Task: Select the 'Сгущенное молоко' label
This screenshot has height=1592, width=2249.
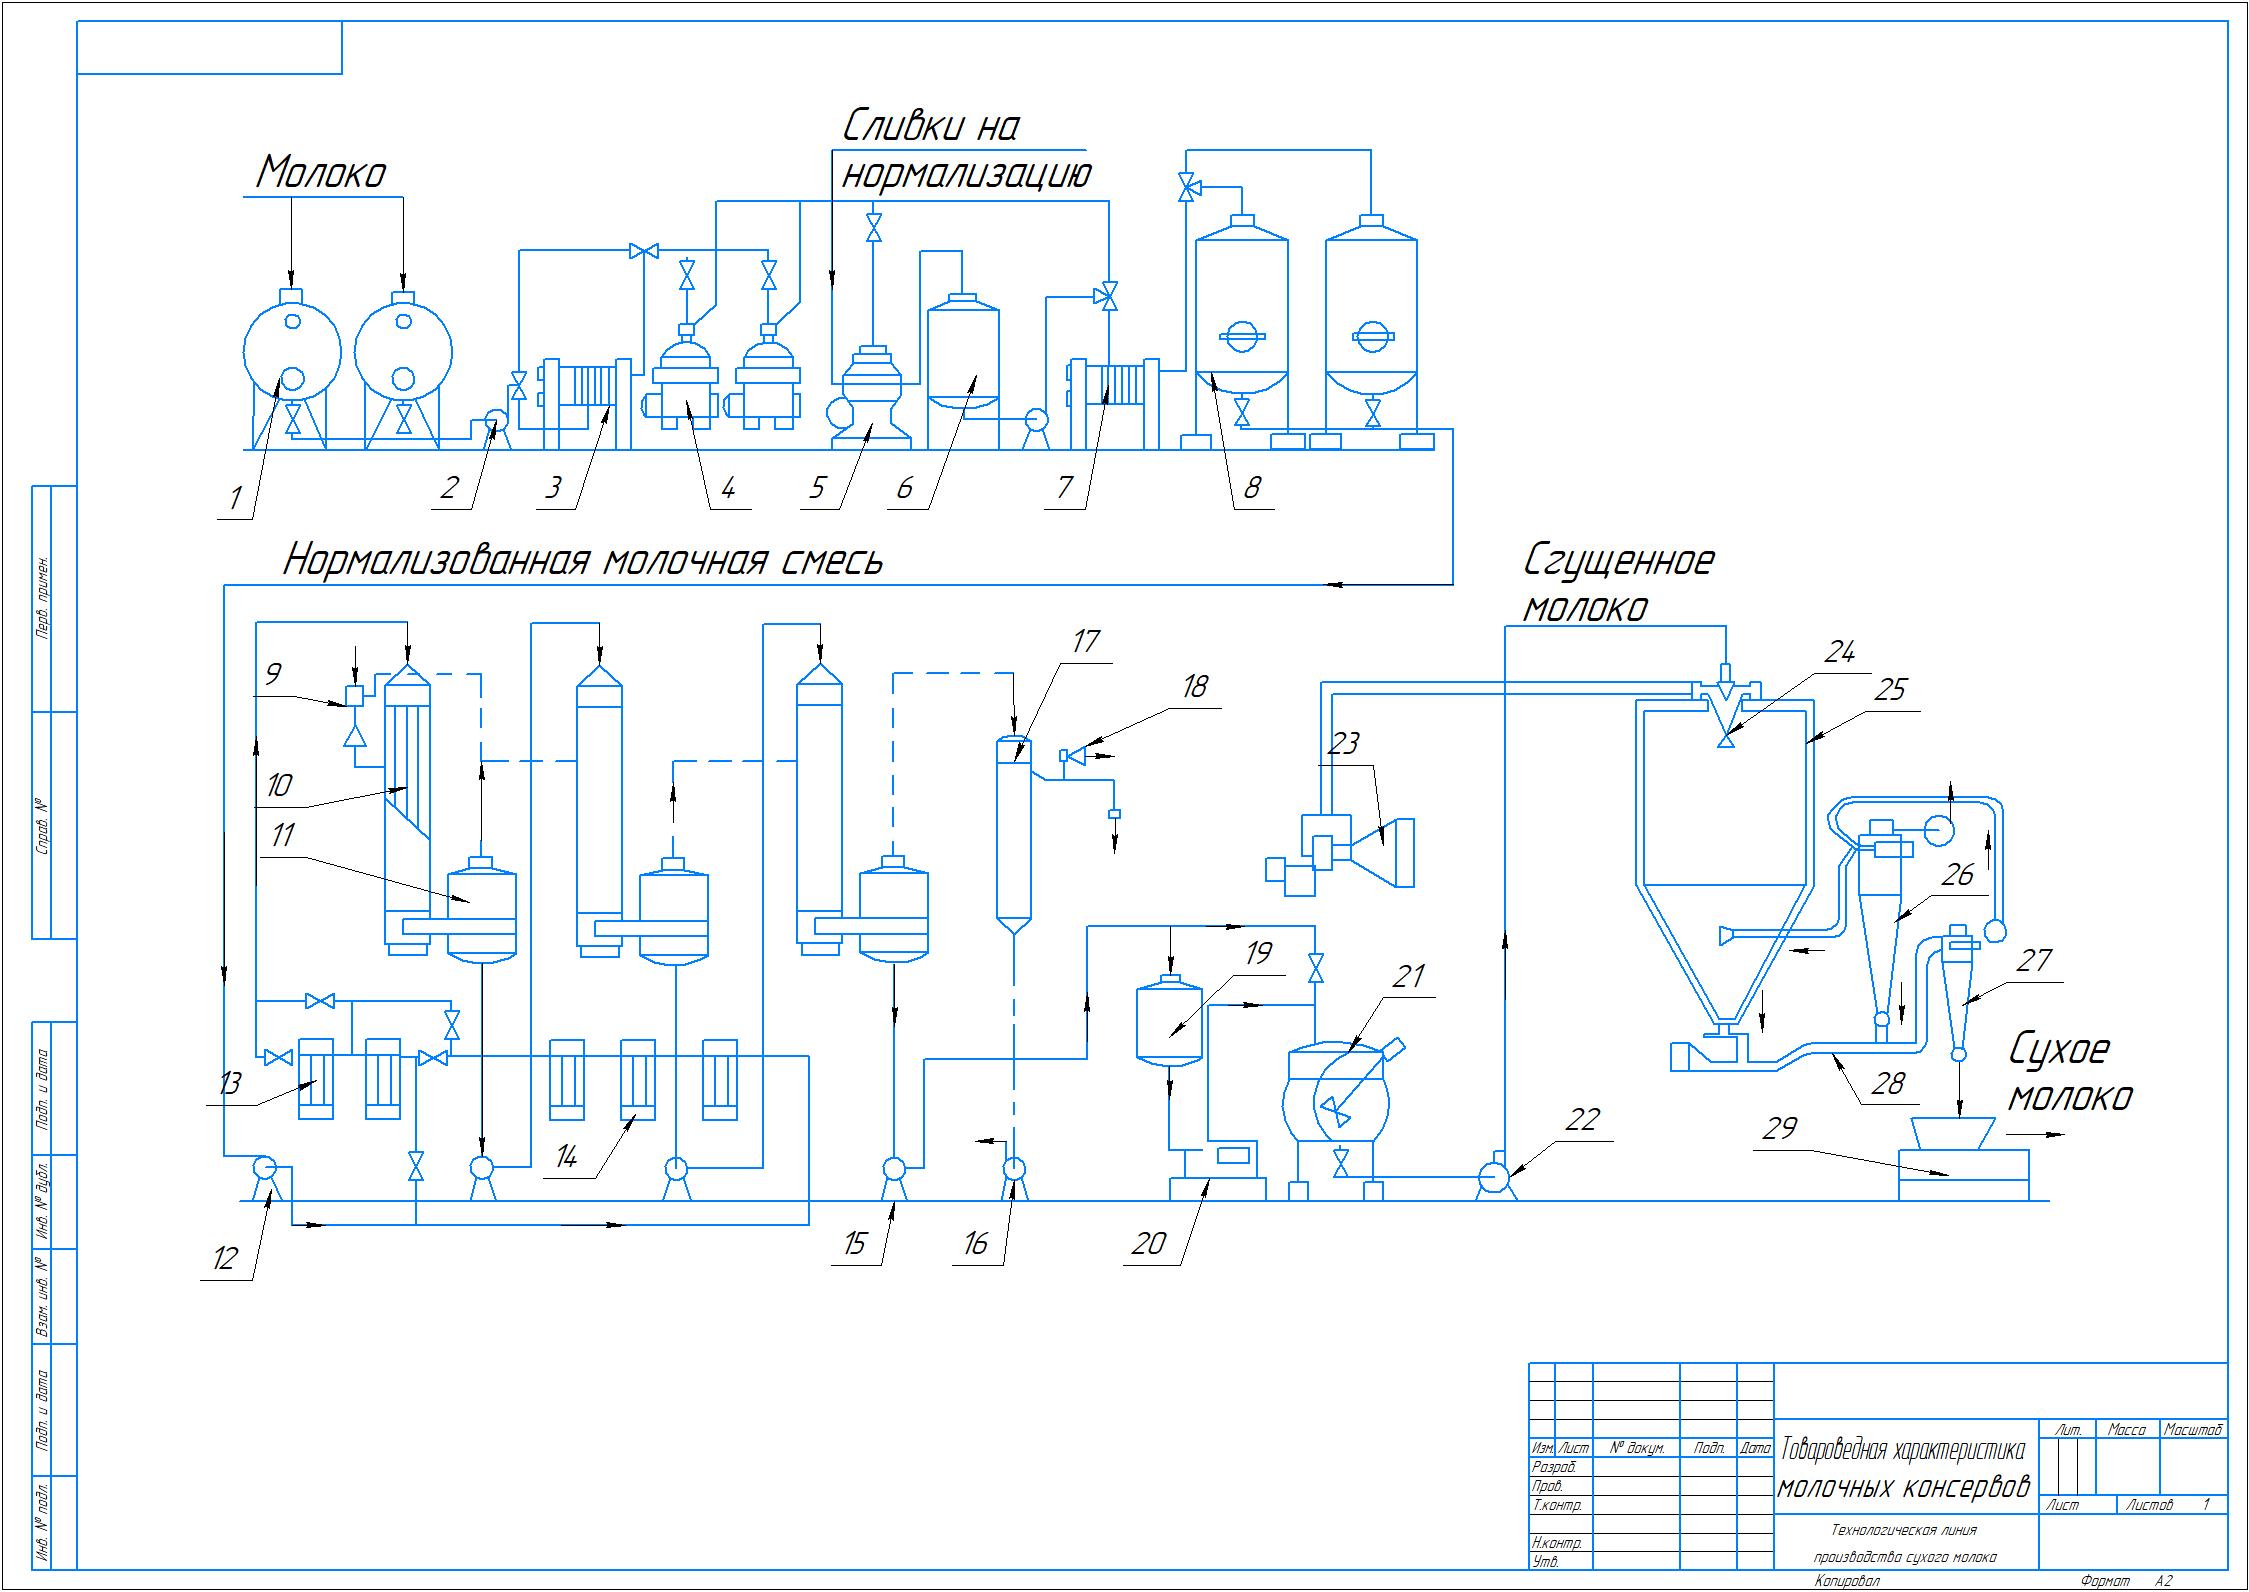Action: click(x=1618, y=583)
